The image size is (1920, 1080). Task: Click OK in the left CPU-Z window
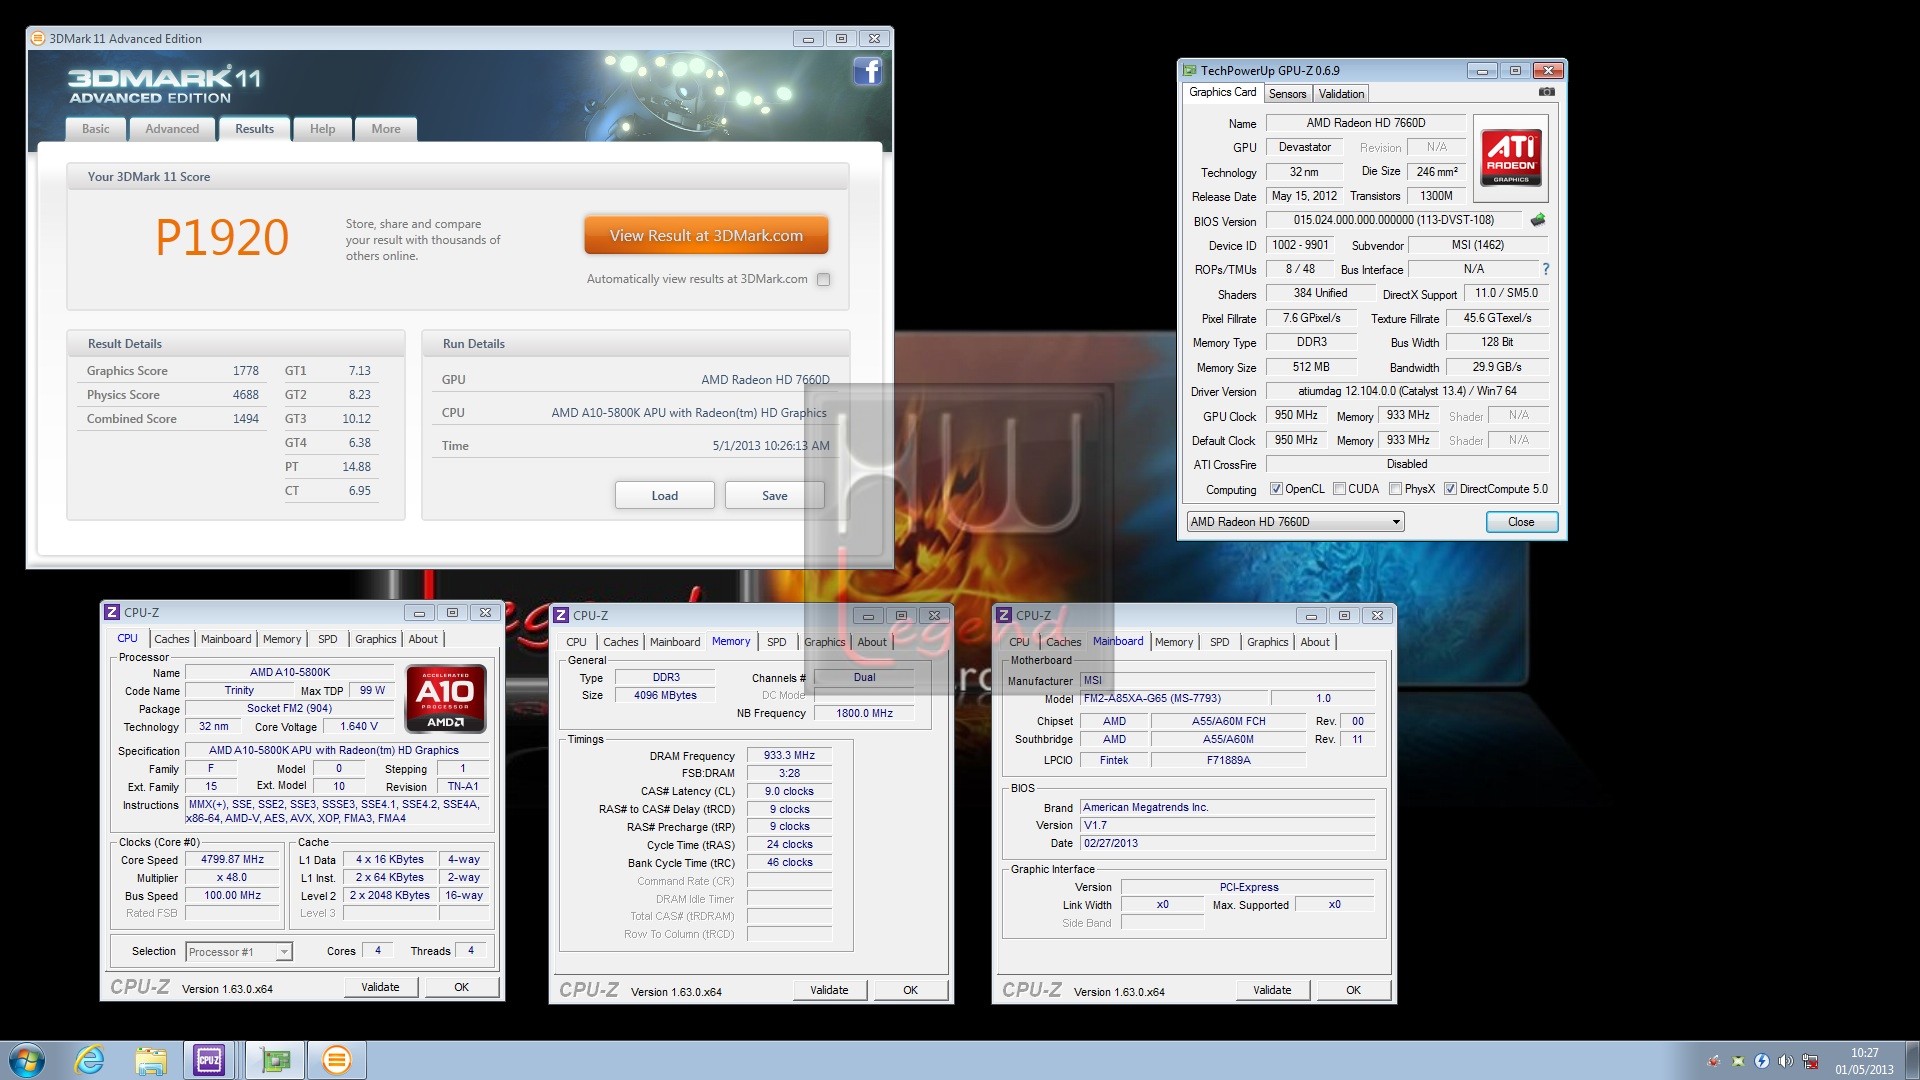pos(461,987)
